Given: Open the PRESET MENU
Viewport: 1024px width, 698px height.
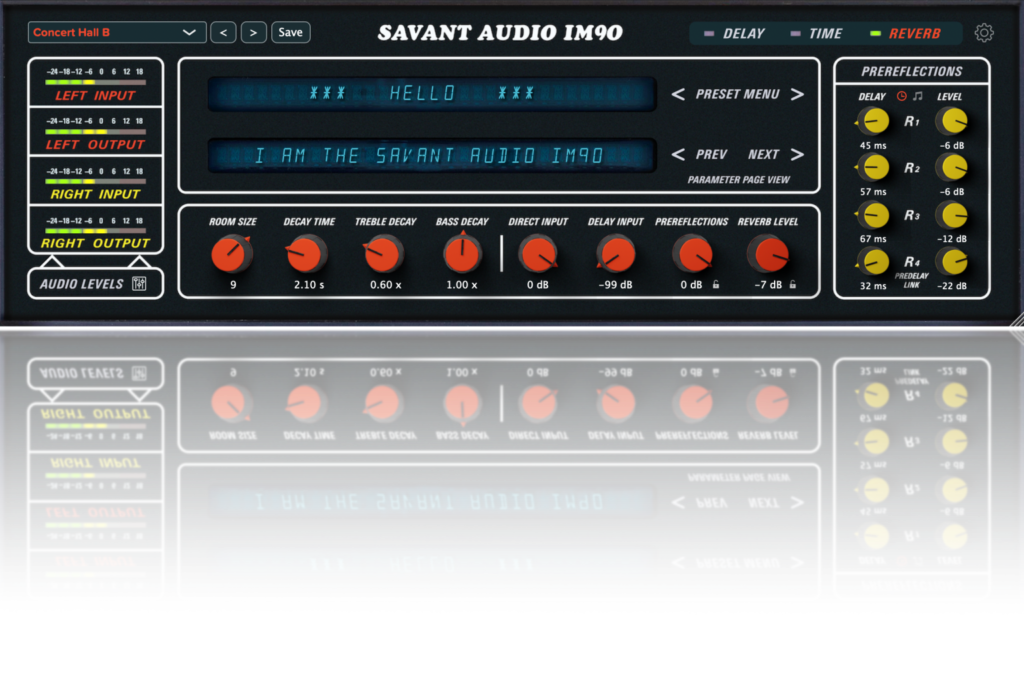Looking at the screenshot, I should pyautogui.click(x=737, y=95).
